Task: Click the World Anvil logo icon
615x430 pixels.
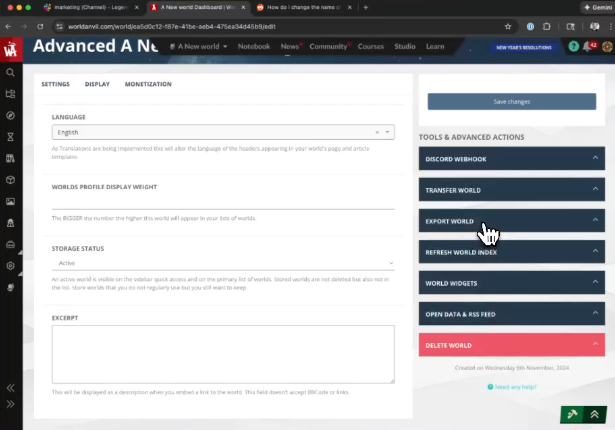Action: coord(11,49)
